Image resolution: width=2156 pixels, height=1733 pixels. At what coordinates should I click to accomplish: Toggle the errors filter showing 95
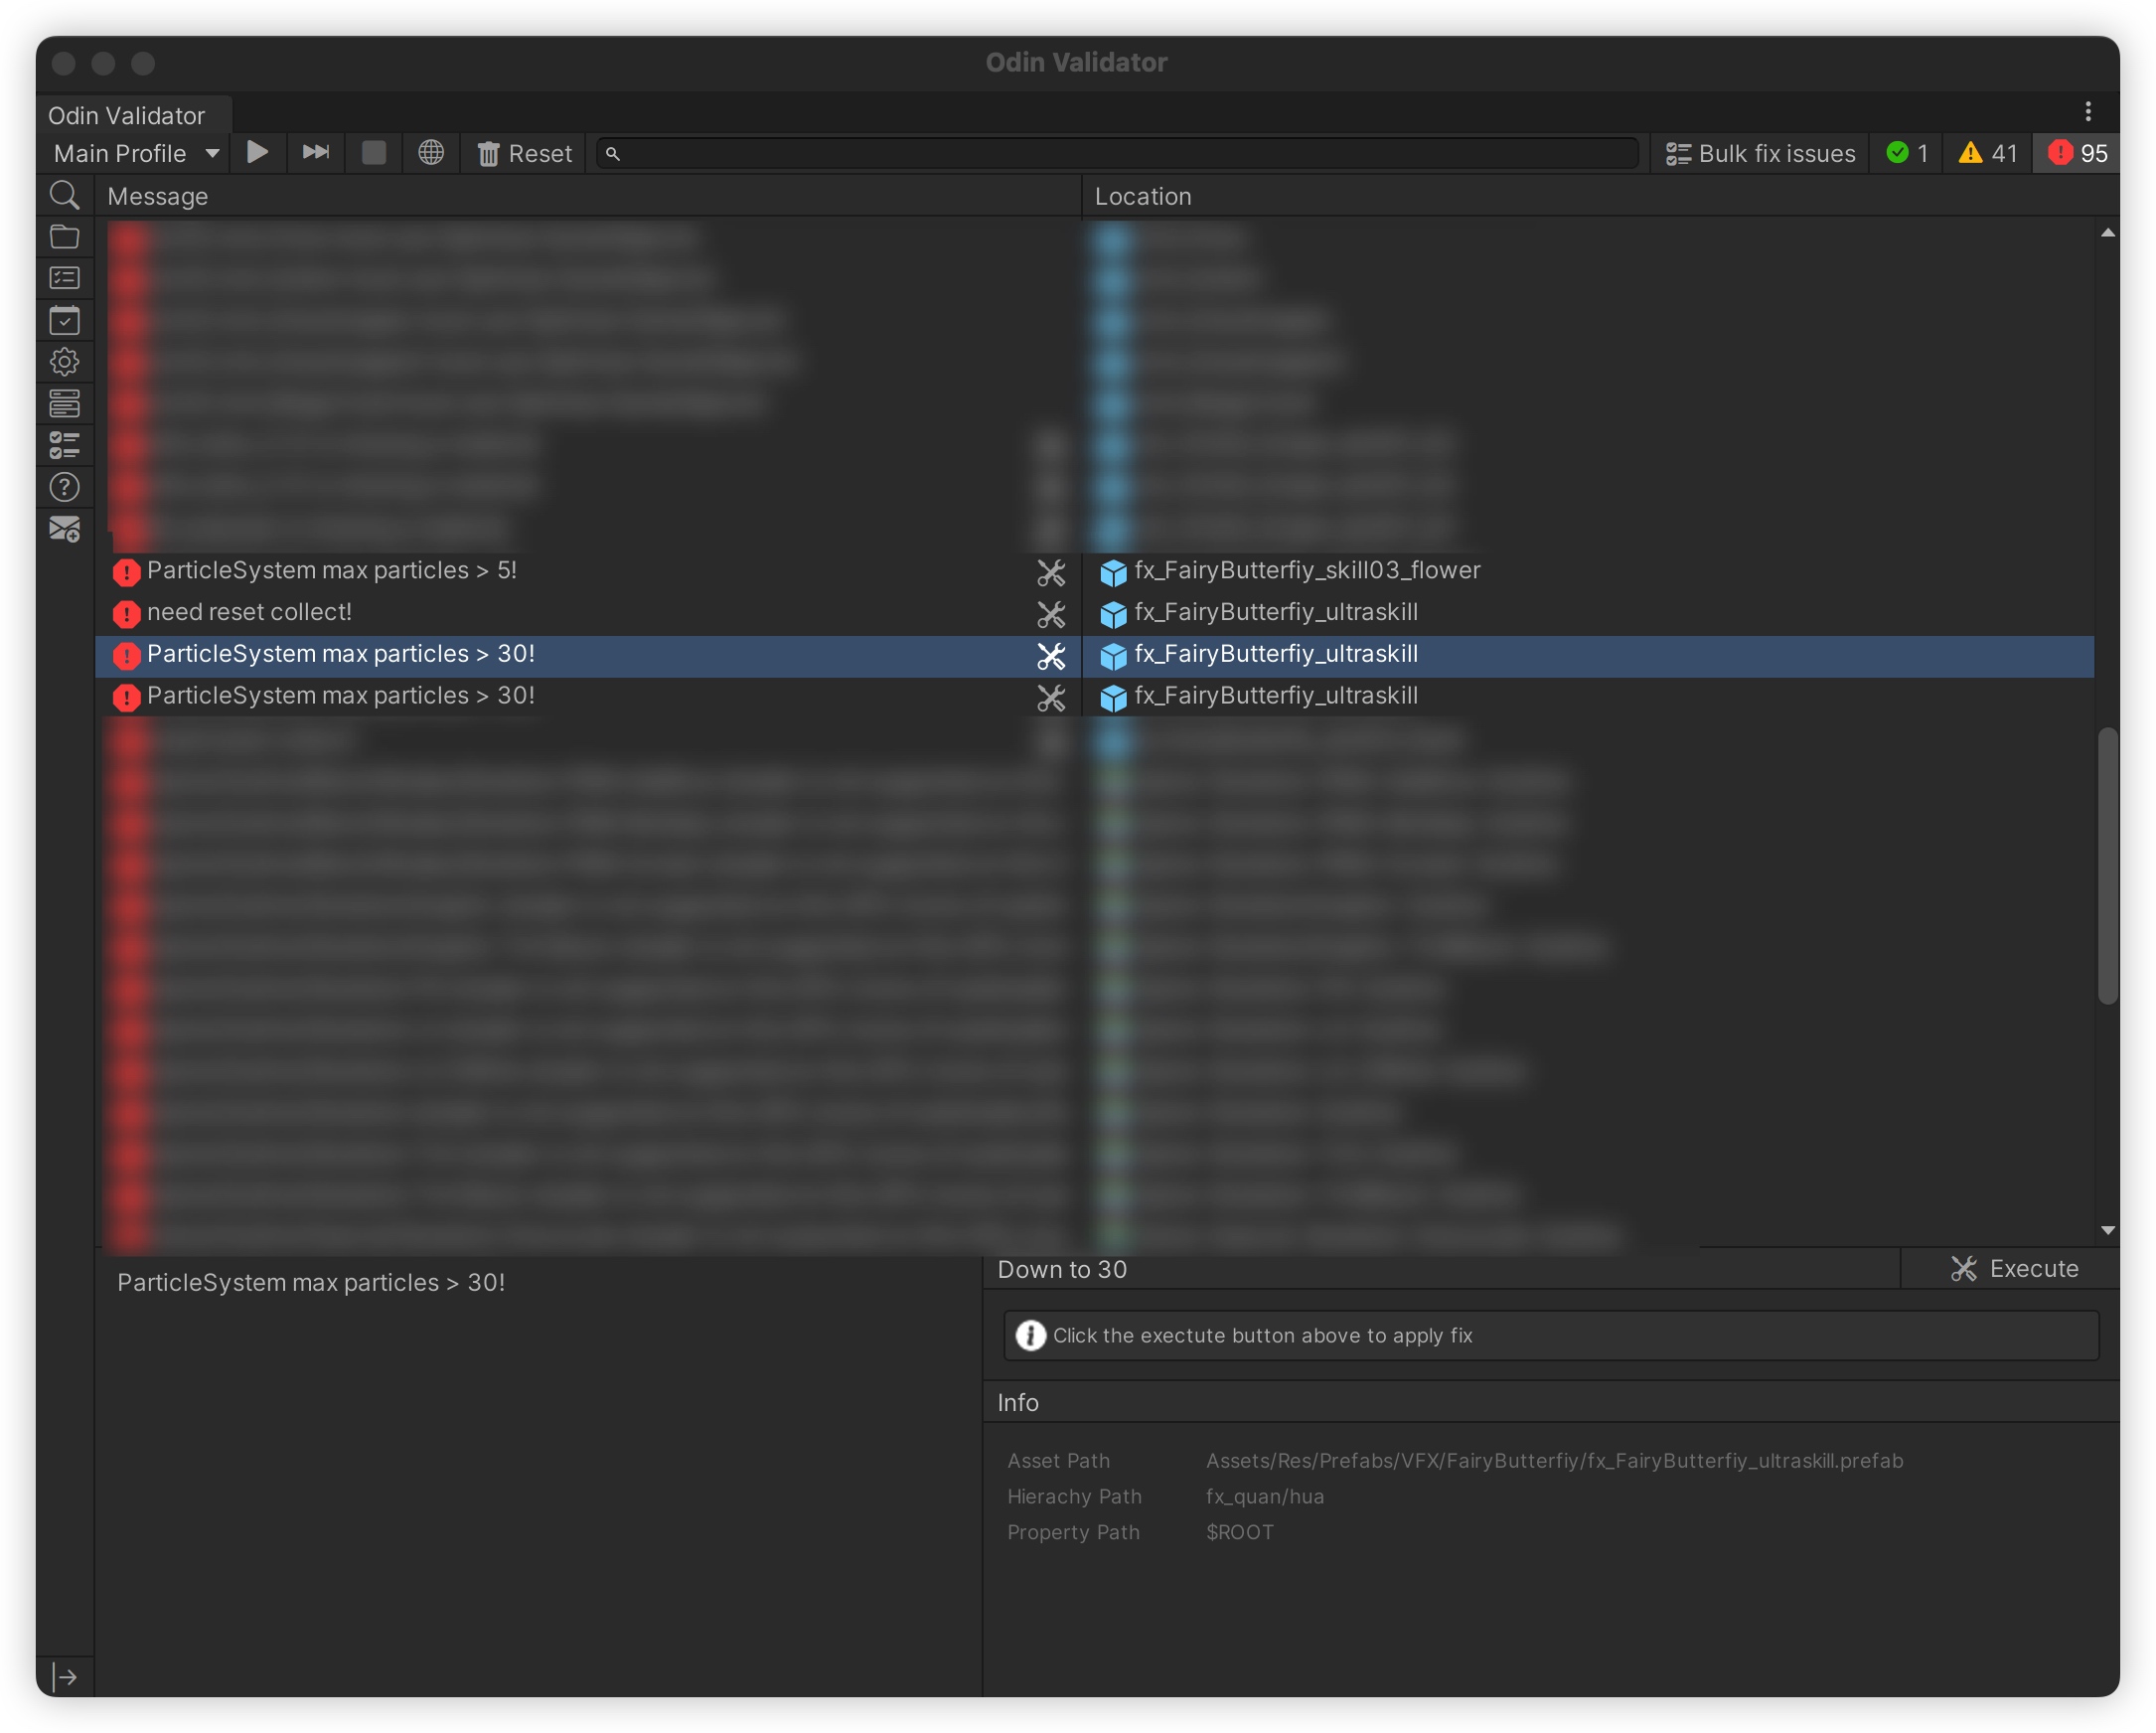coord(2076,153)
